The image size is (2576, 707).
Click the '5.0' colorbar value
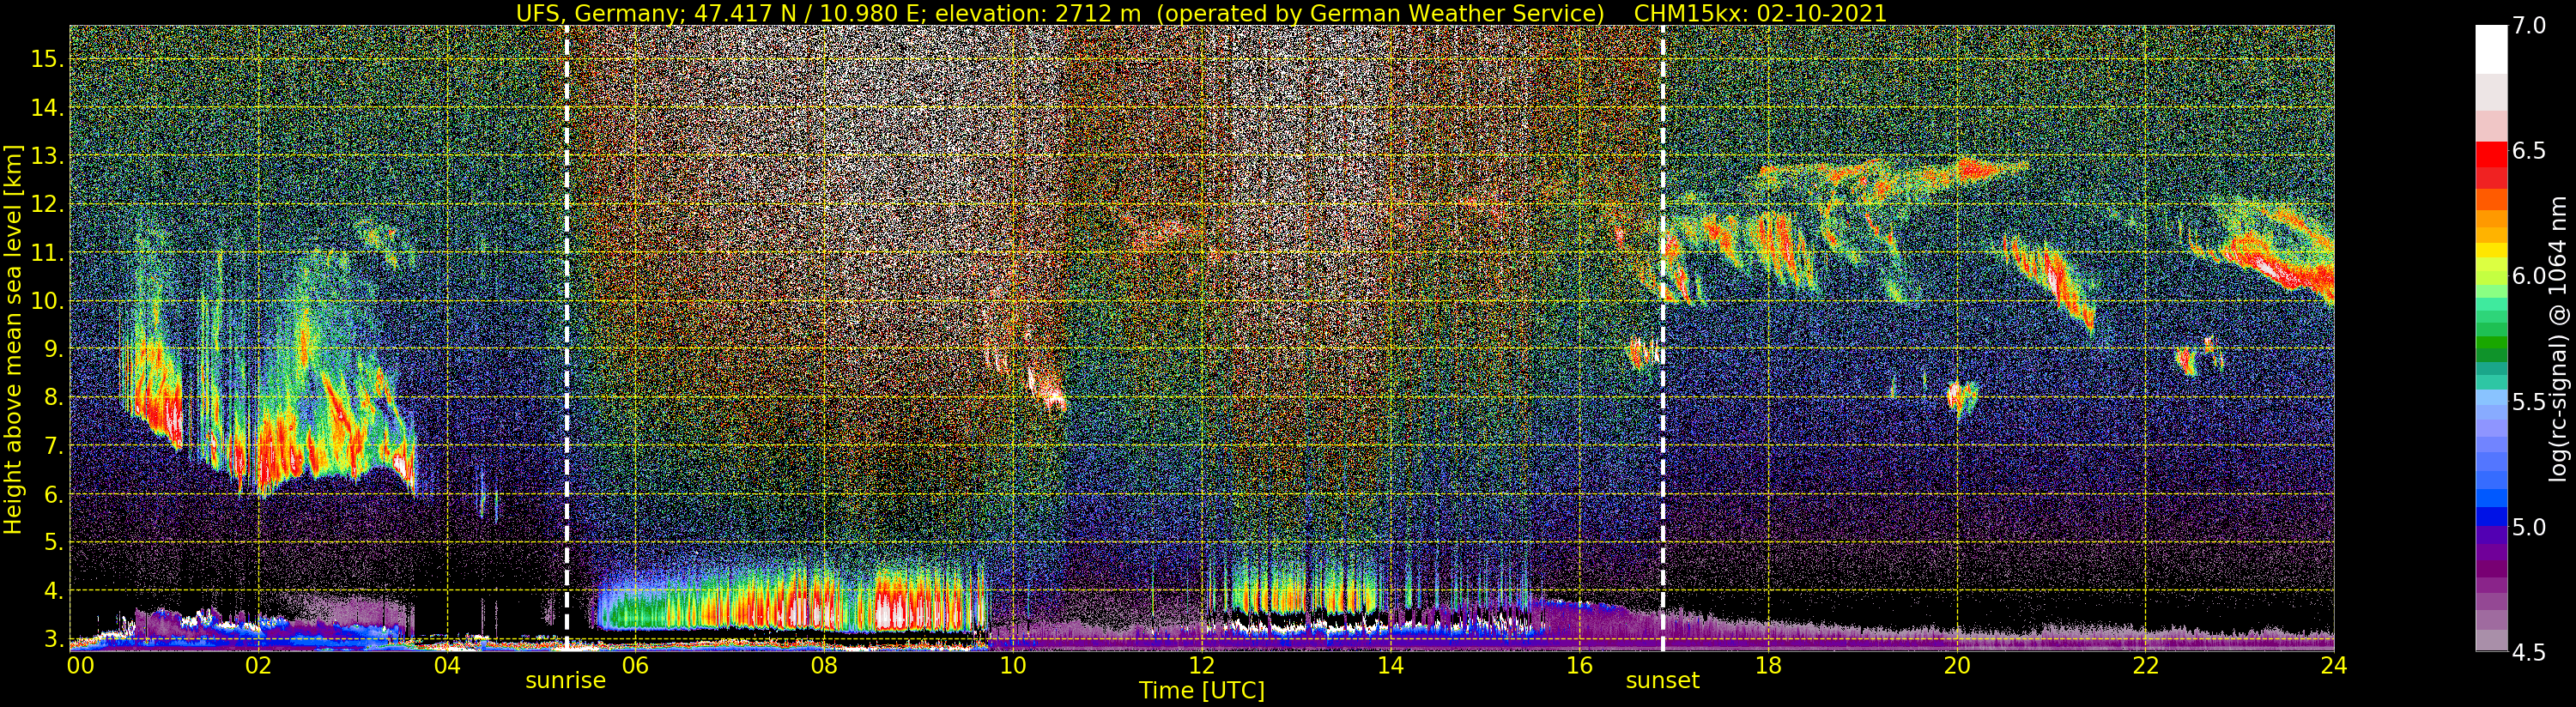click(2528, 527)
